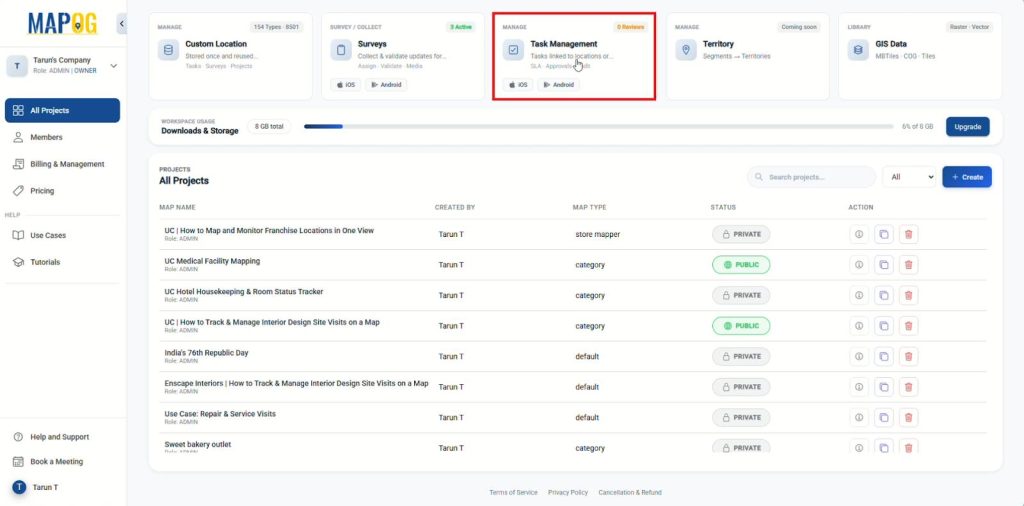This screenshot has width=1024, height=506.
Task: Click Surveys clipboard icon
Action: click(x=341, y=50)
